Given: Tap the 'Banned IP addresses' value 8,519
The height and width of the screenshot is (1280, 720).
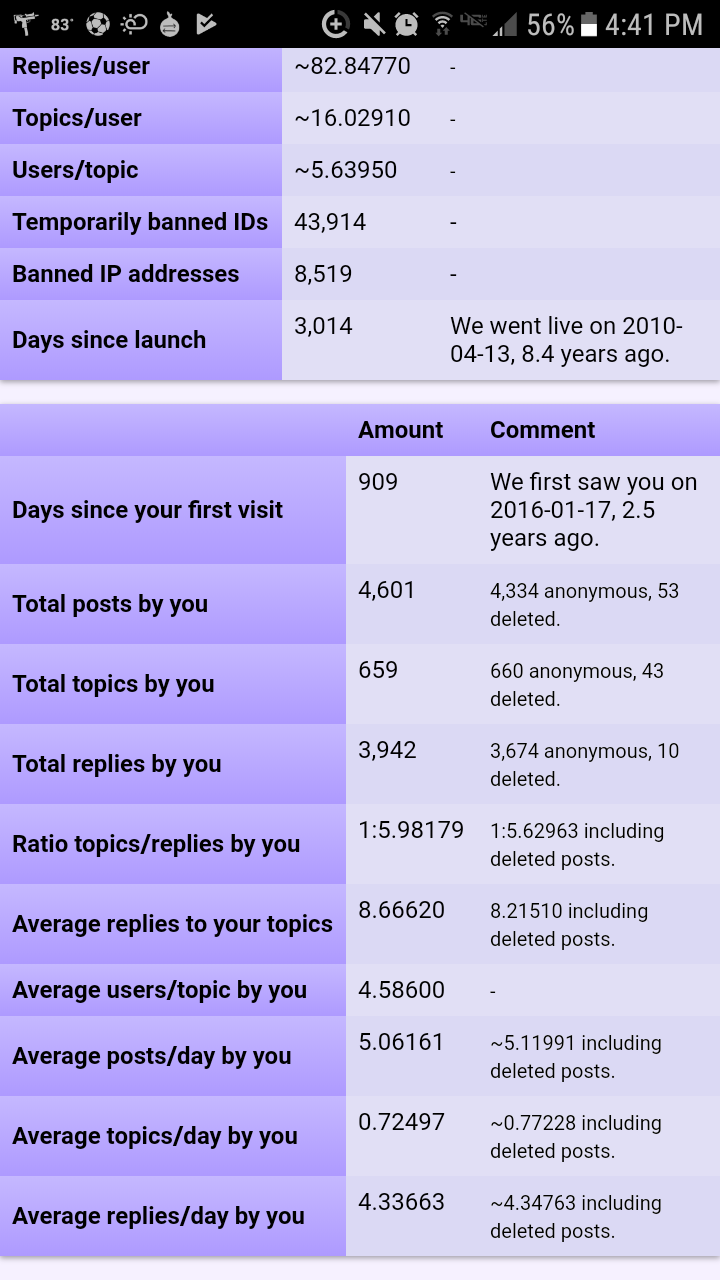Looking at the screenshot, I should coord(323,274).
